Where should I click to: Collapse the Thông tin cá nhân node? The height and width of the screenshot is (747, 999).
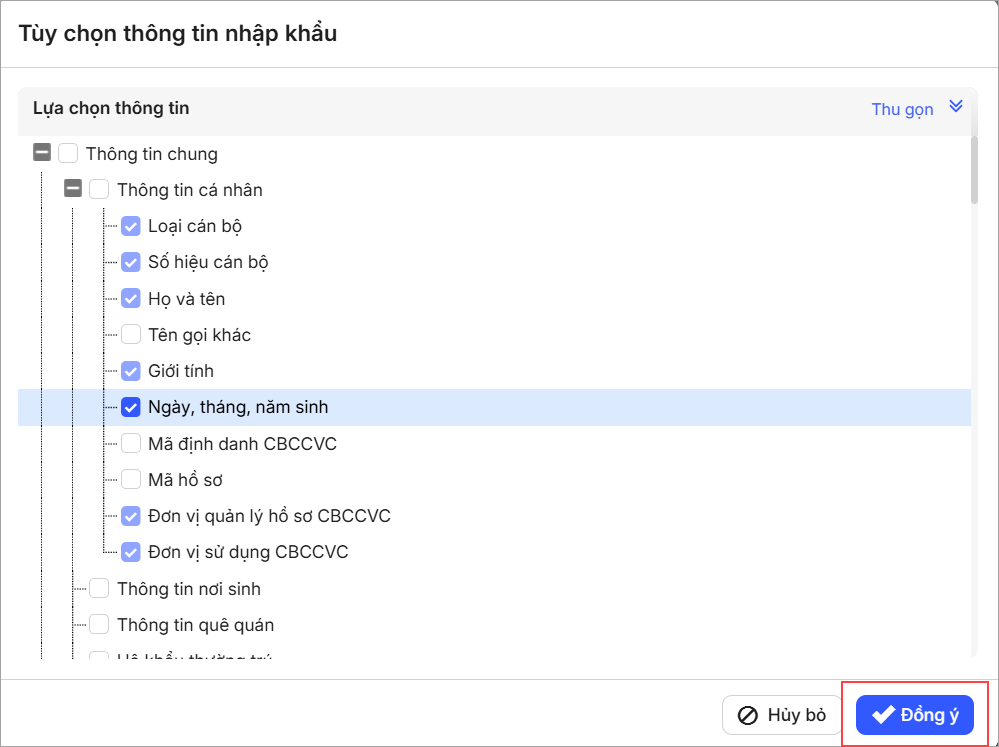pos(73,189)
